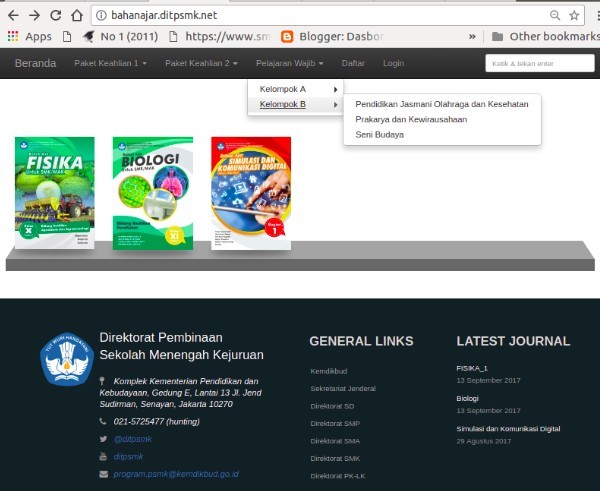Bookmark this page with the star icon

[x=574, y=15]
